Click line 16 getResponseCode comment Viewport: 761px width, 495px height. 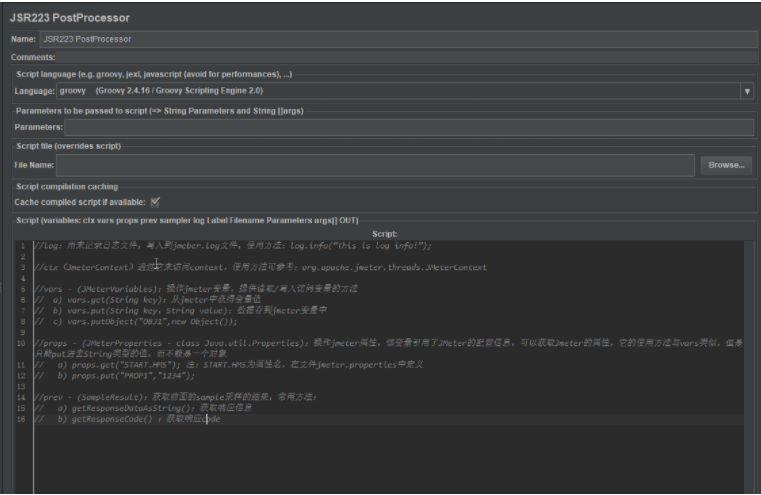127,419
